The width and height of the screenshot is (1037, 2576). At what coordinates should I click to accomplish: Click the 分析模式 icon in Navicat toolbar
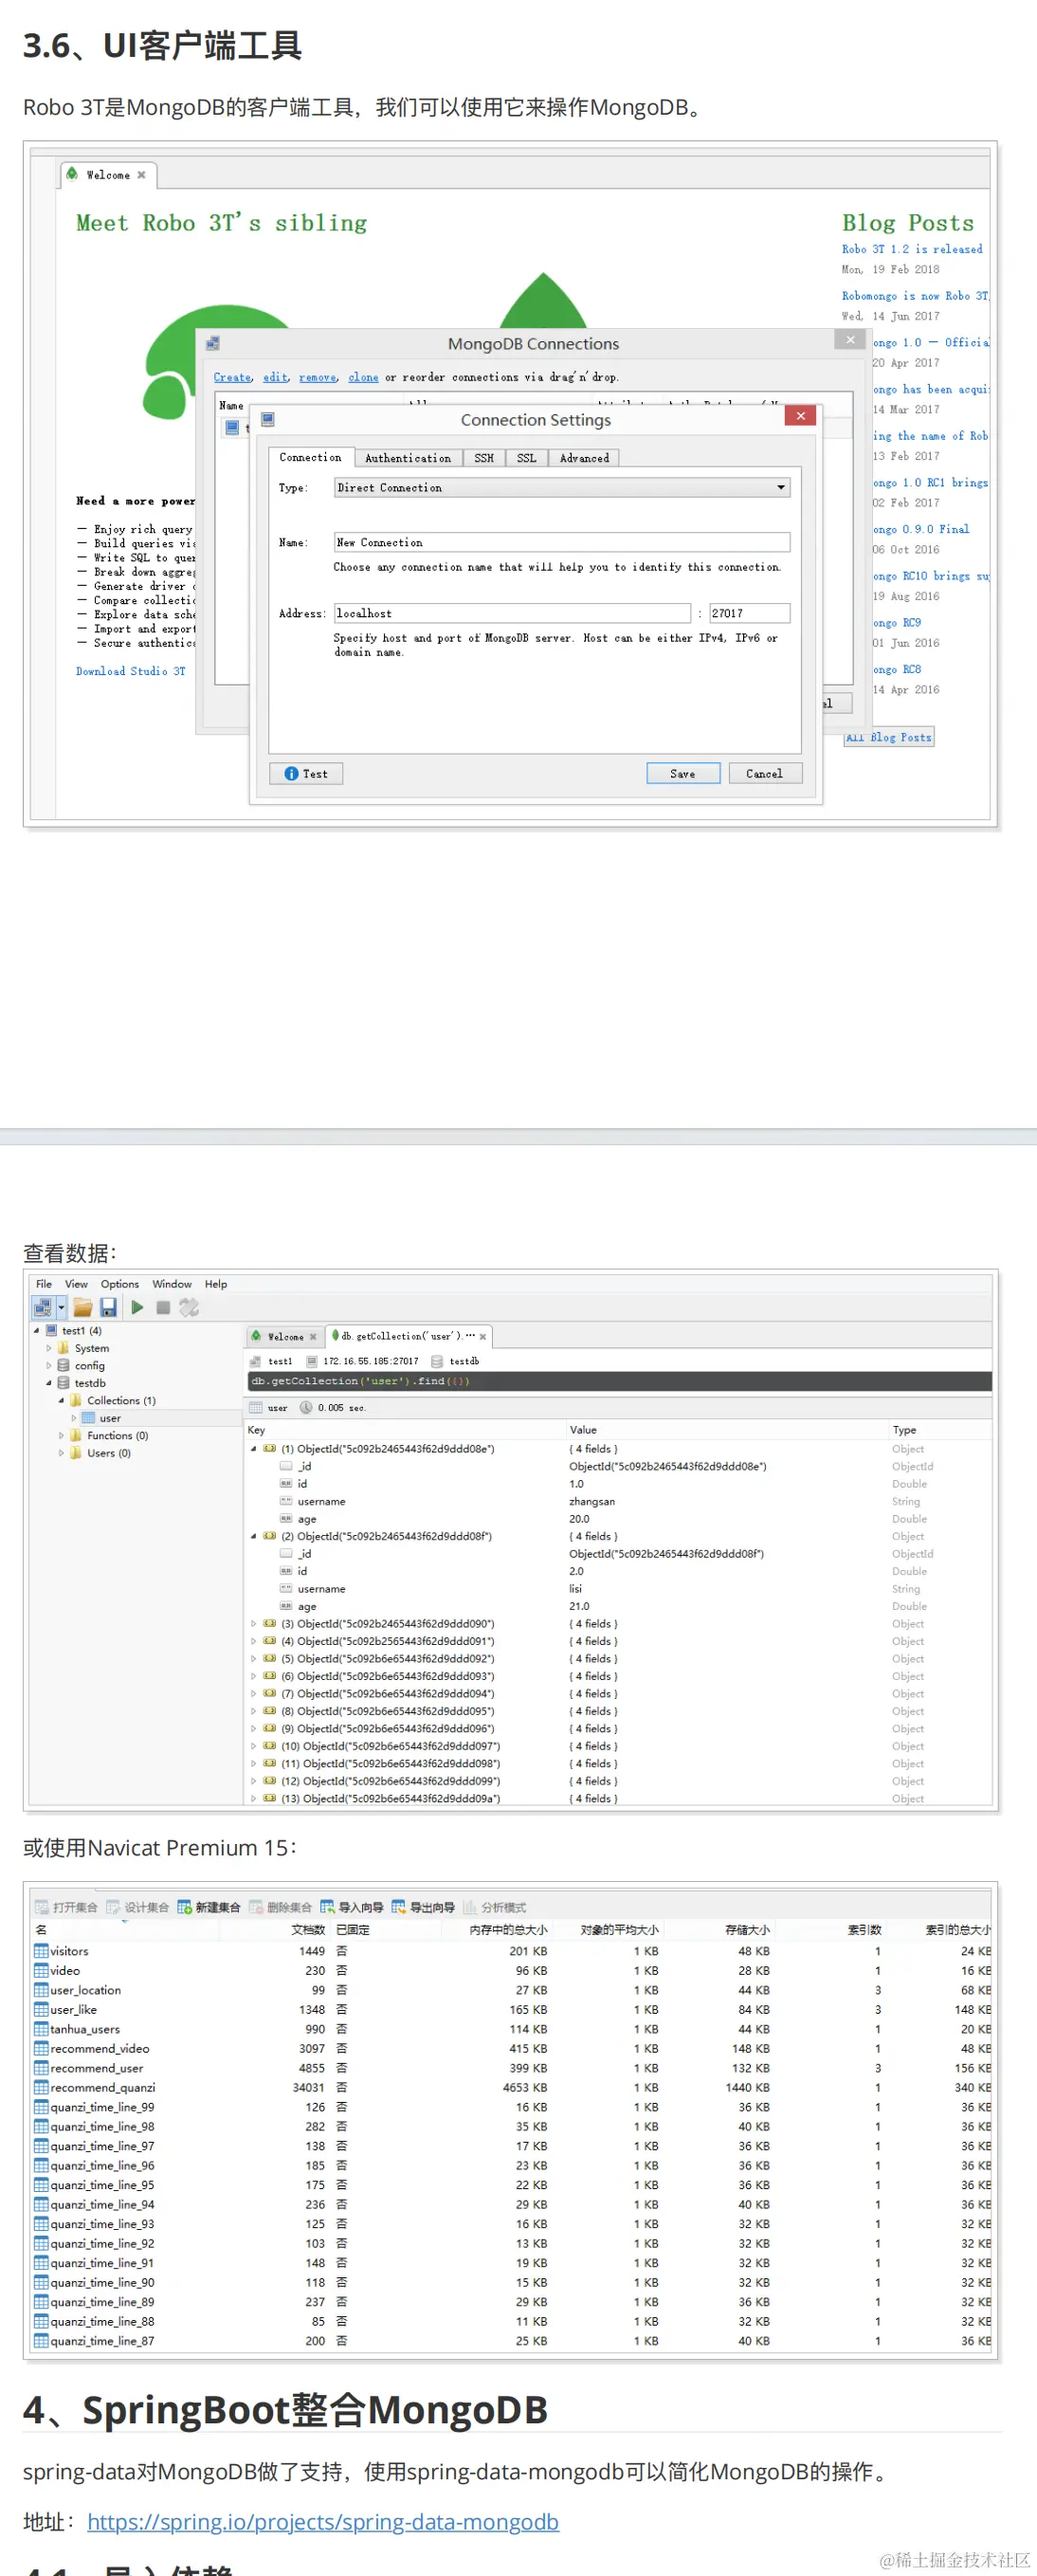pos(469,1907)
